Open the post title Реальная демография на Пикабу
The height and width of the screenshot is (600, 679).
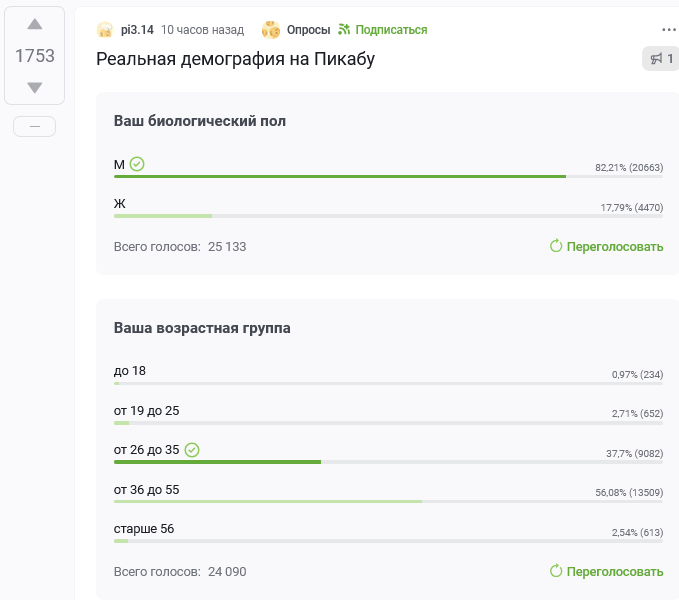click(235, 59)
